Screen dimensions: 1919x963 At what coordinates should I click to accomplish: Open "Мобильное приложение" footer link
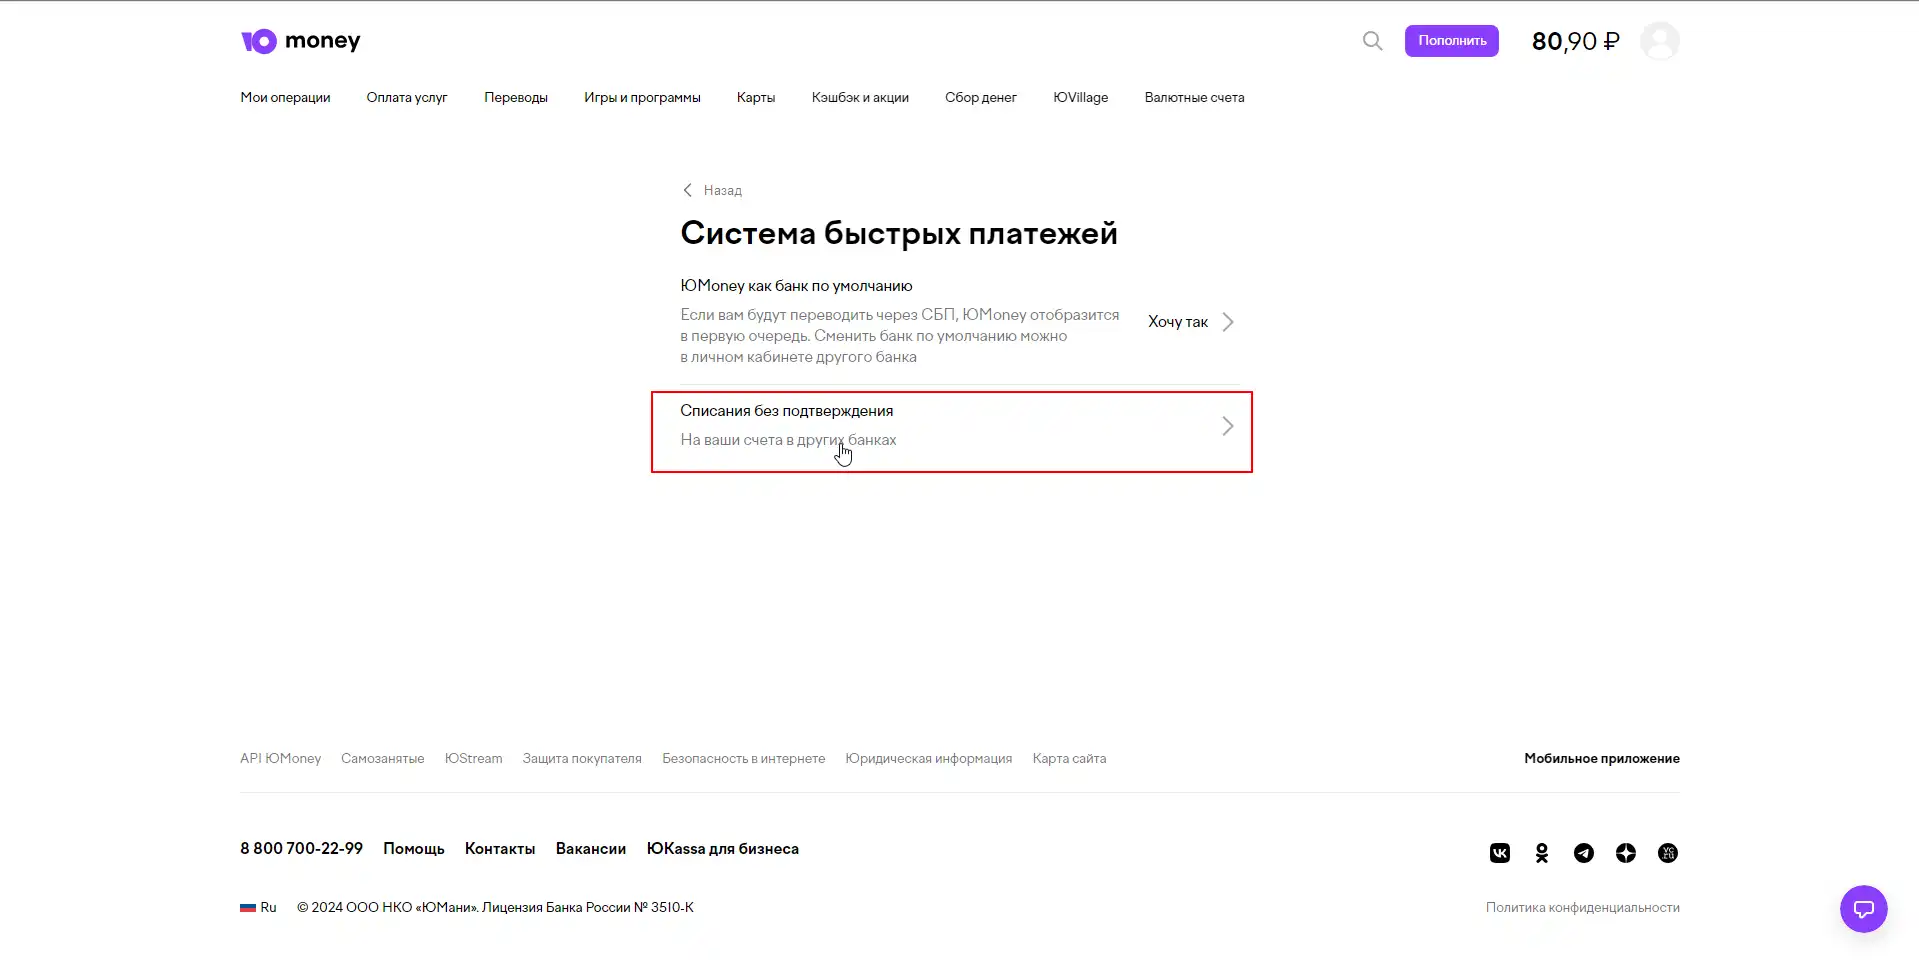point(1601,759)
